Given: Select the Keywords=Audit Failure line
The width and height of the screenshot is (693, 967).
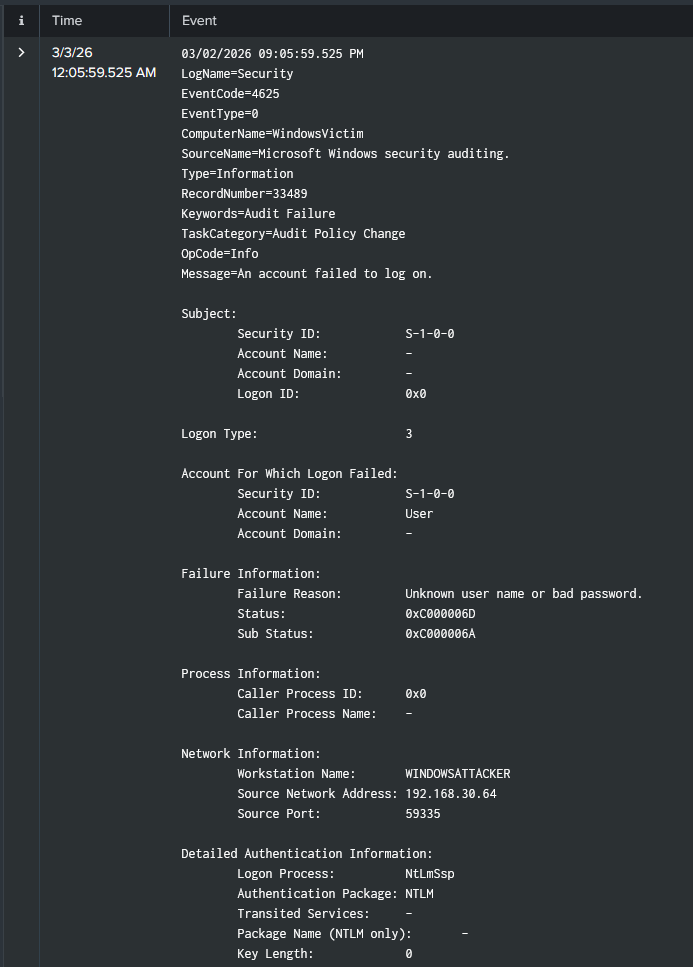Looking at the screenshot, I should [258, 213].
